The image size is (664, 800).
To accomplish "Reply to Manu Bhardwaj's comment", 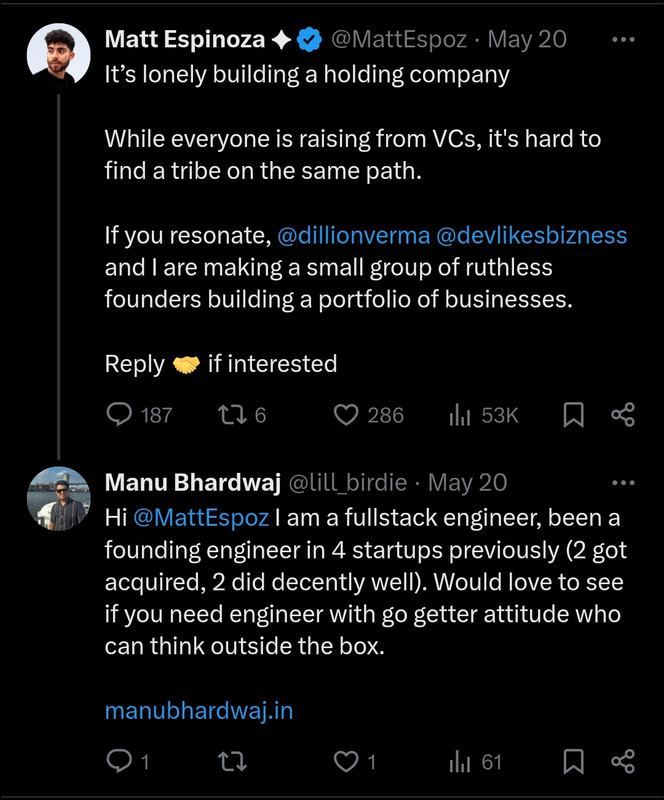I will point(120,762).
